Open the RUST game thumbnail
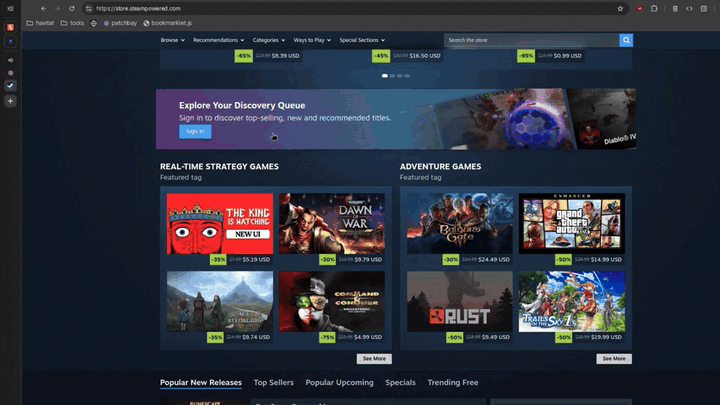The image size is (720, 405). point(460,302)
